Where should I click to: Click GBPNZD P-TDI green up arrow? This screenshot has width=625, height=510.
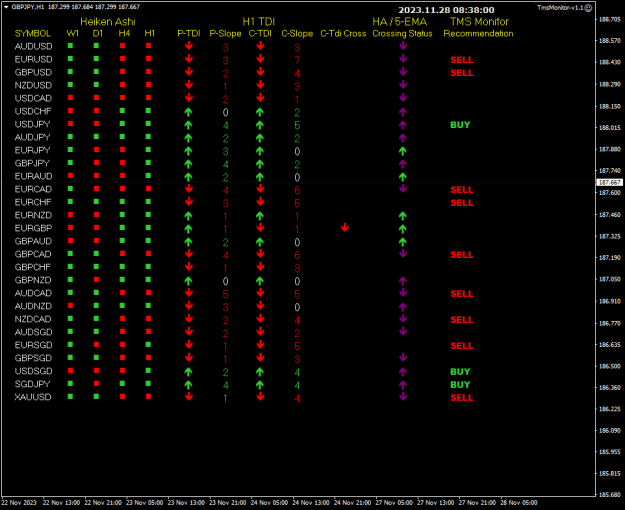tap(189, 281)
